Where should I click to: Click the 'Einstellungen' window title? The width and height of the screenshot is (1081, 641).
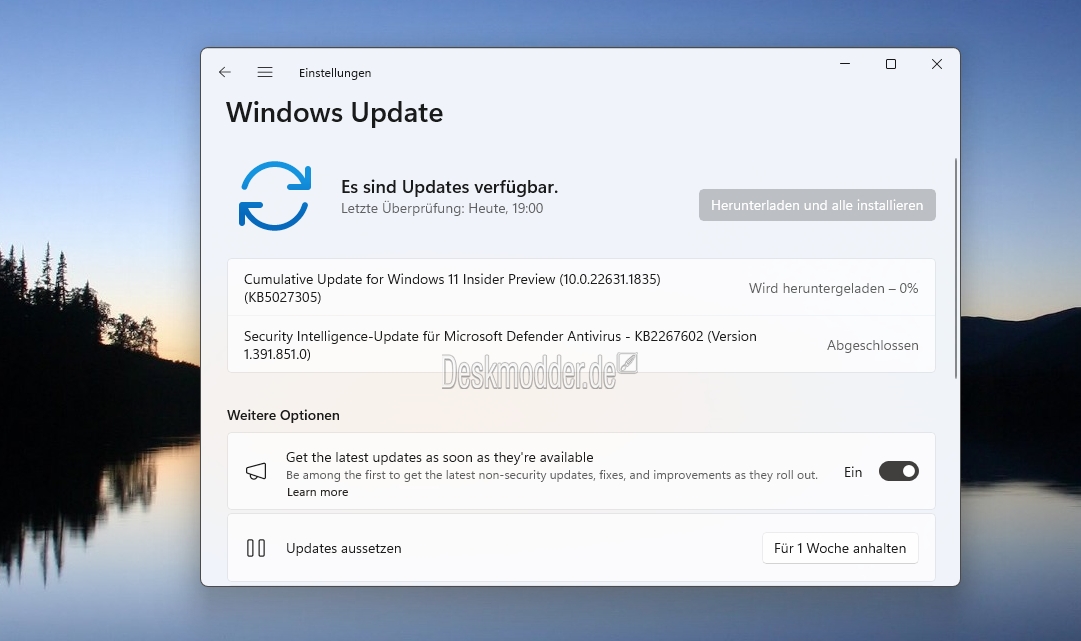click(335, 73)
